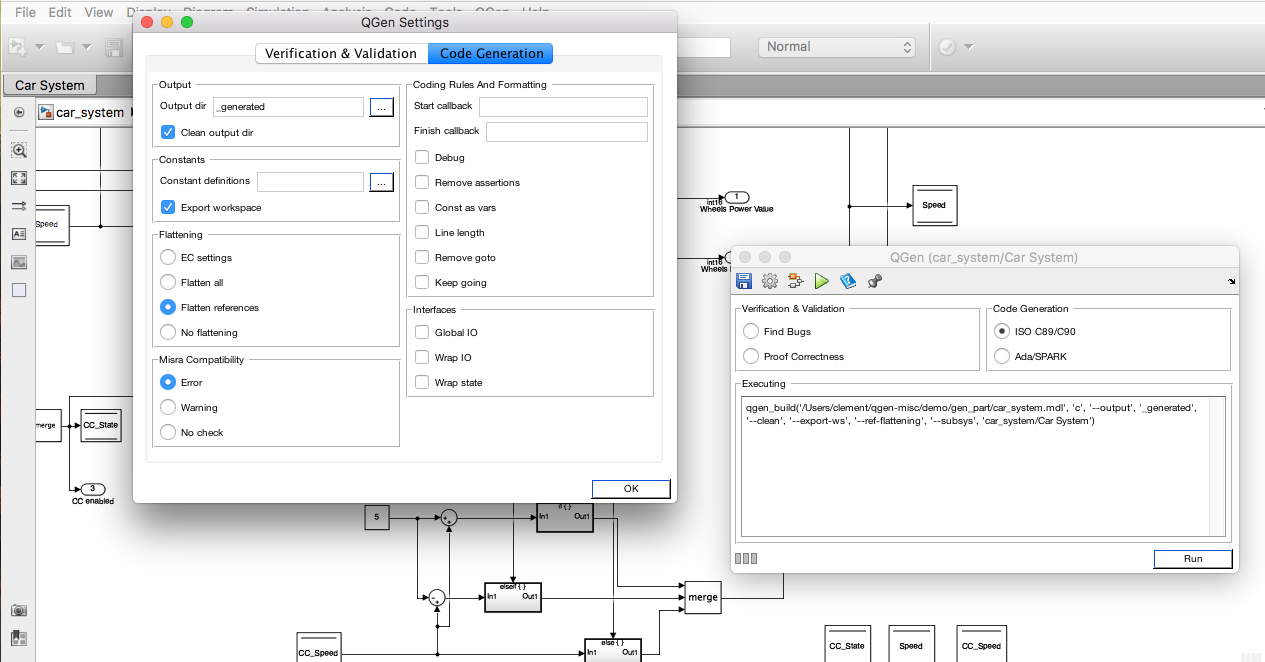
Task: Click the viewmarks icon below the camera
Action: pyautogui.click(x=19, y=638)
